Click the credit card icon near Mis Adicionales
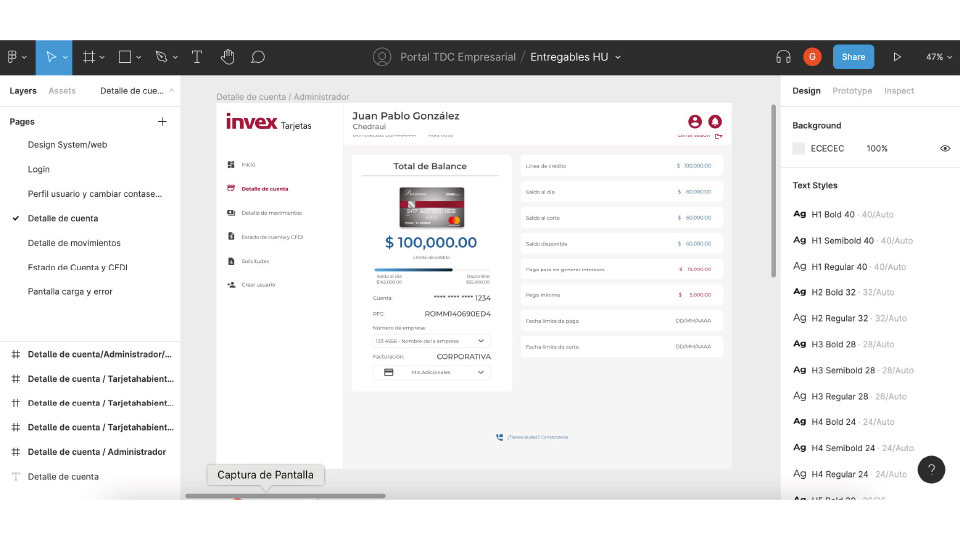 pos(388,372)
